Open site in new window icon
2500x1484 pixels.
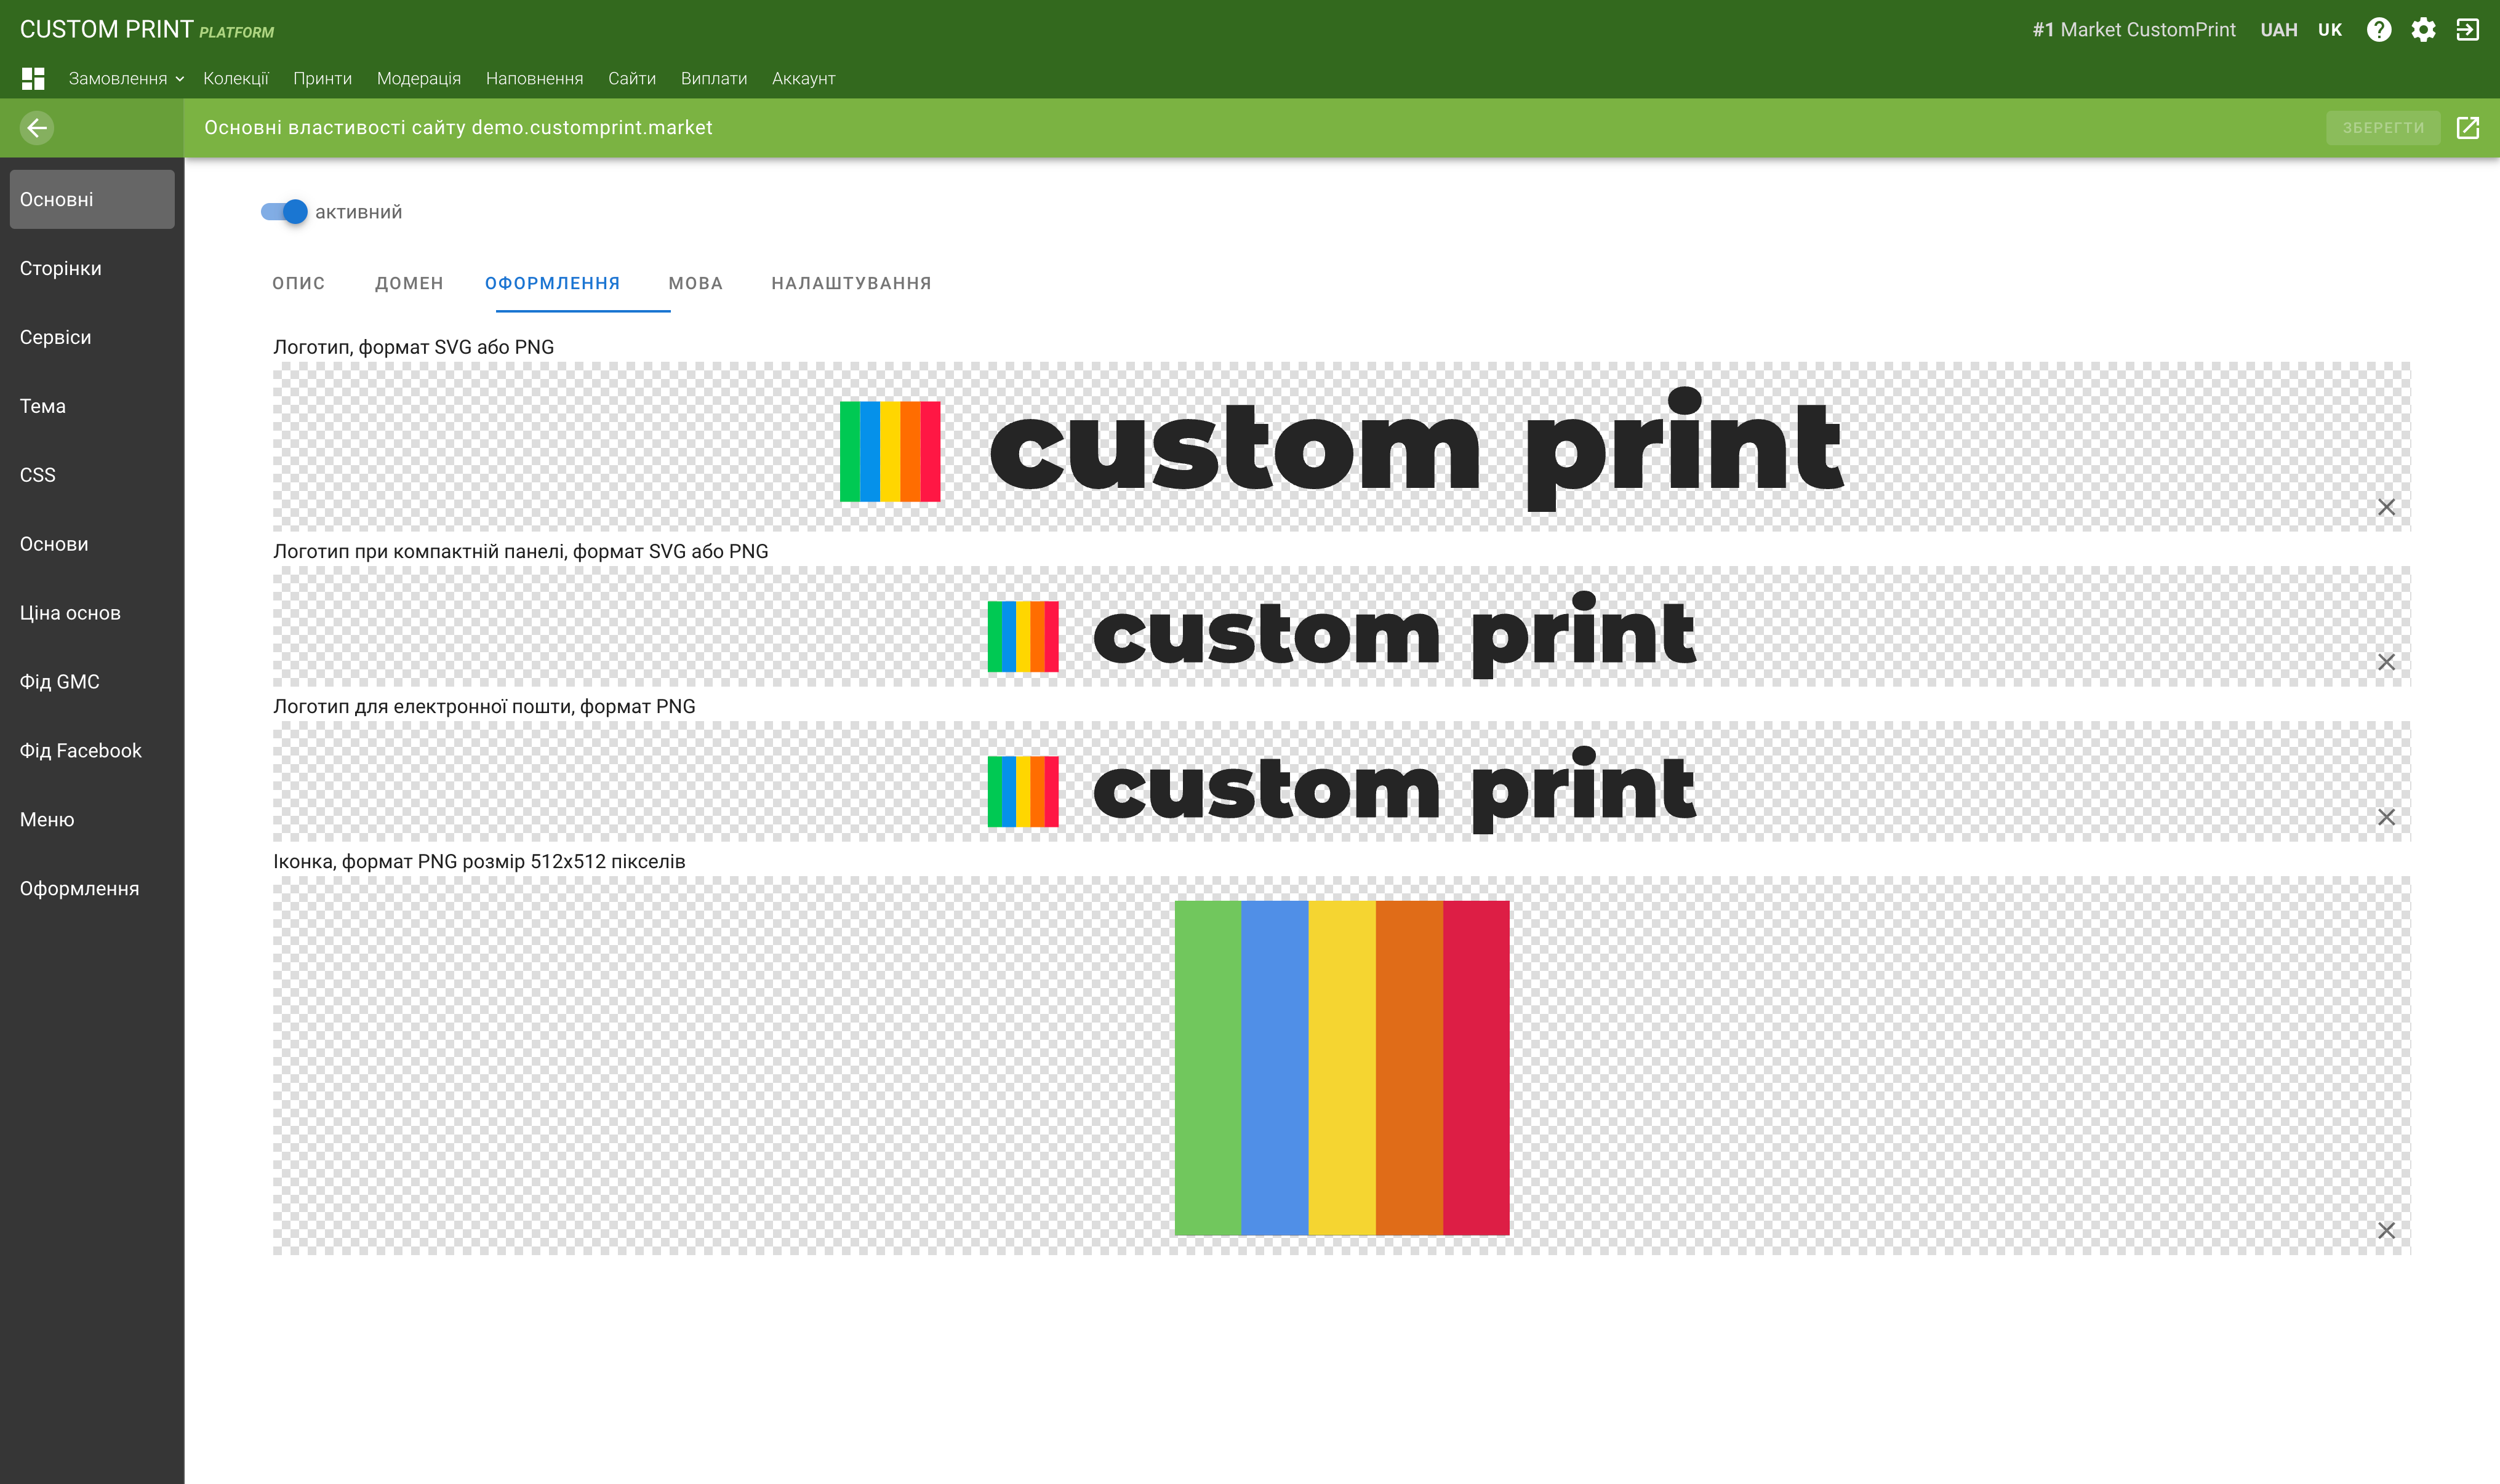point(2467,128)
